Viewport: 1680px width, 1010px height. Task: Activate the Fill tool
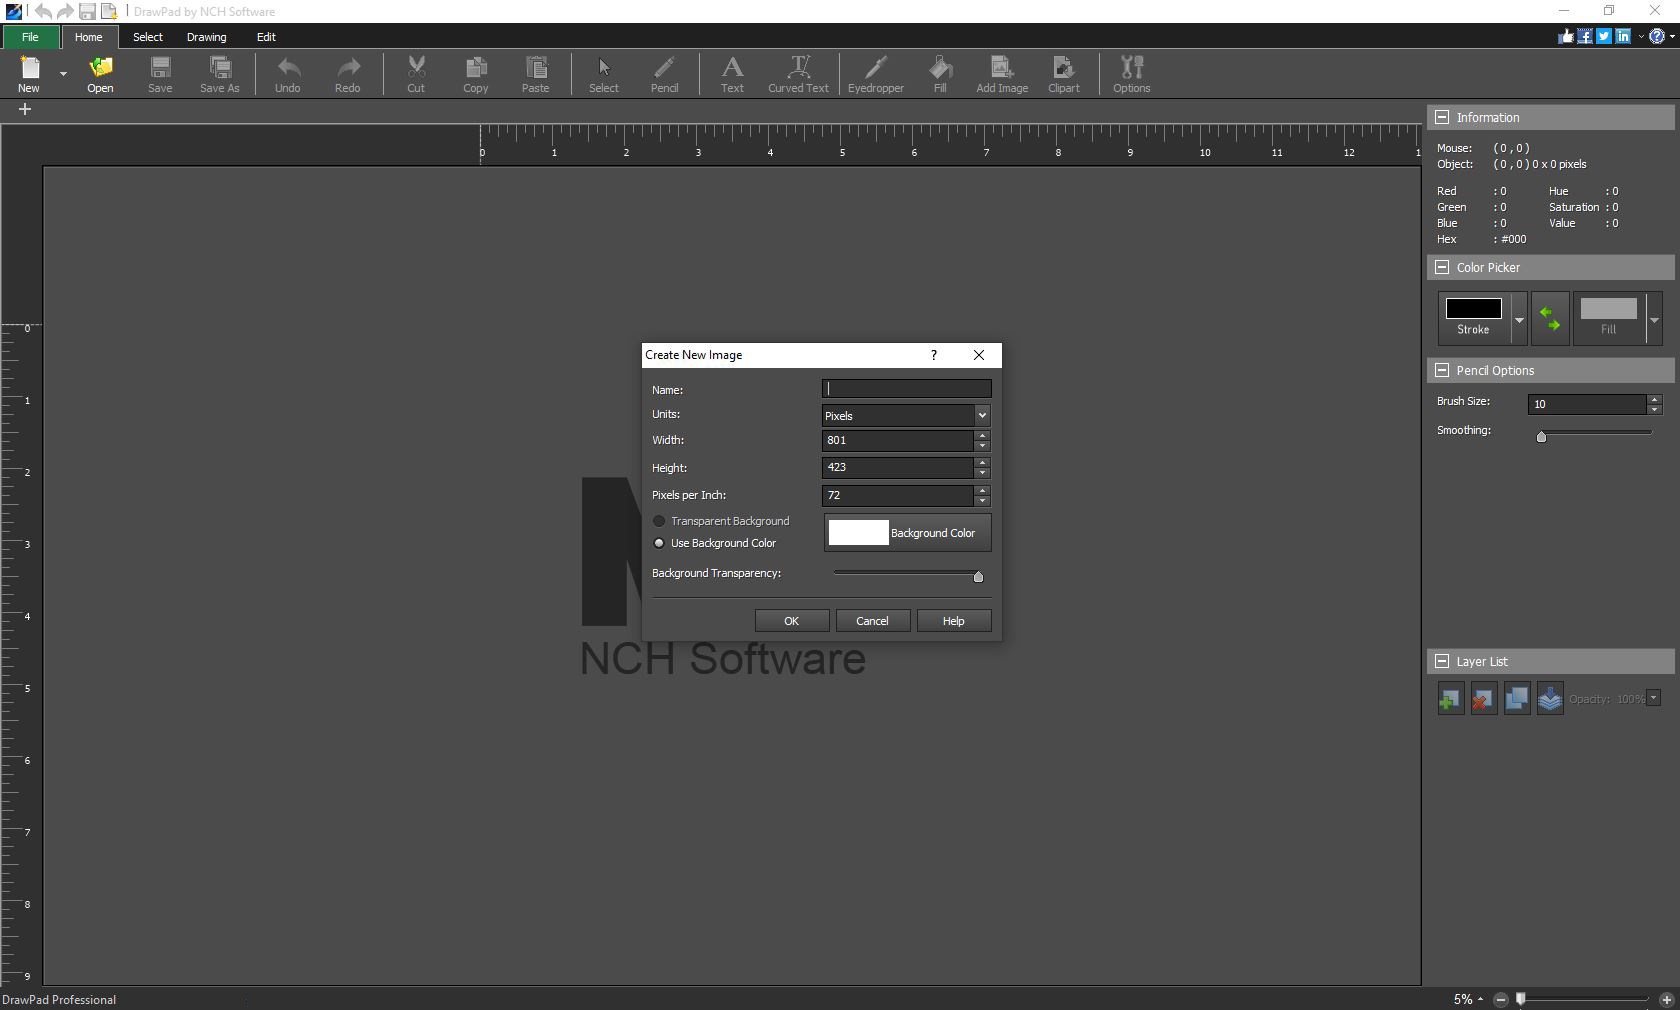click(x=939, y=74)
